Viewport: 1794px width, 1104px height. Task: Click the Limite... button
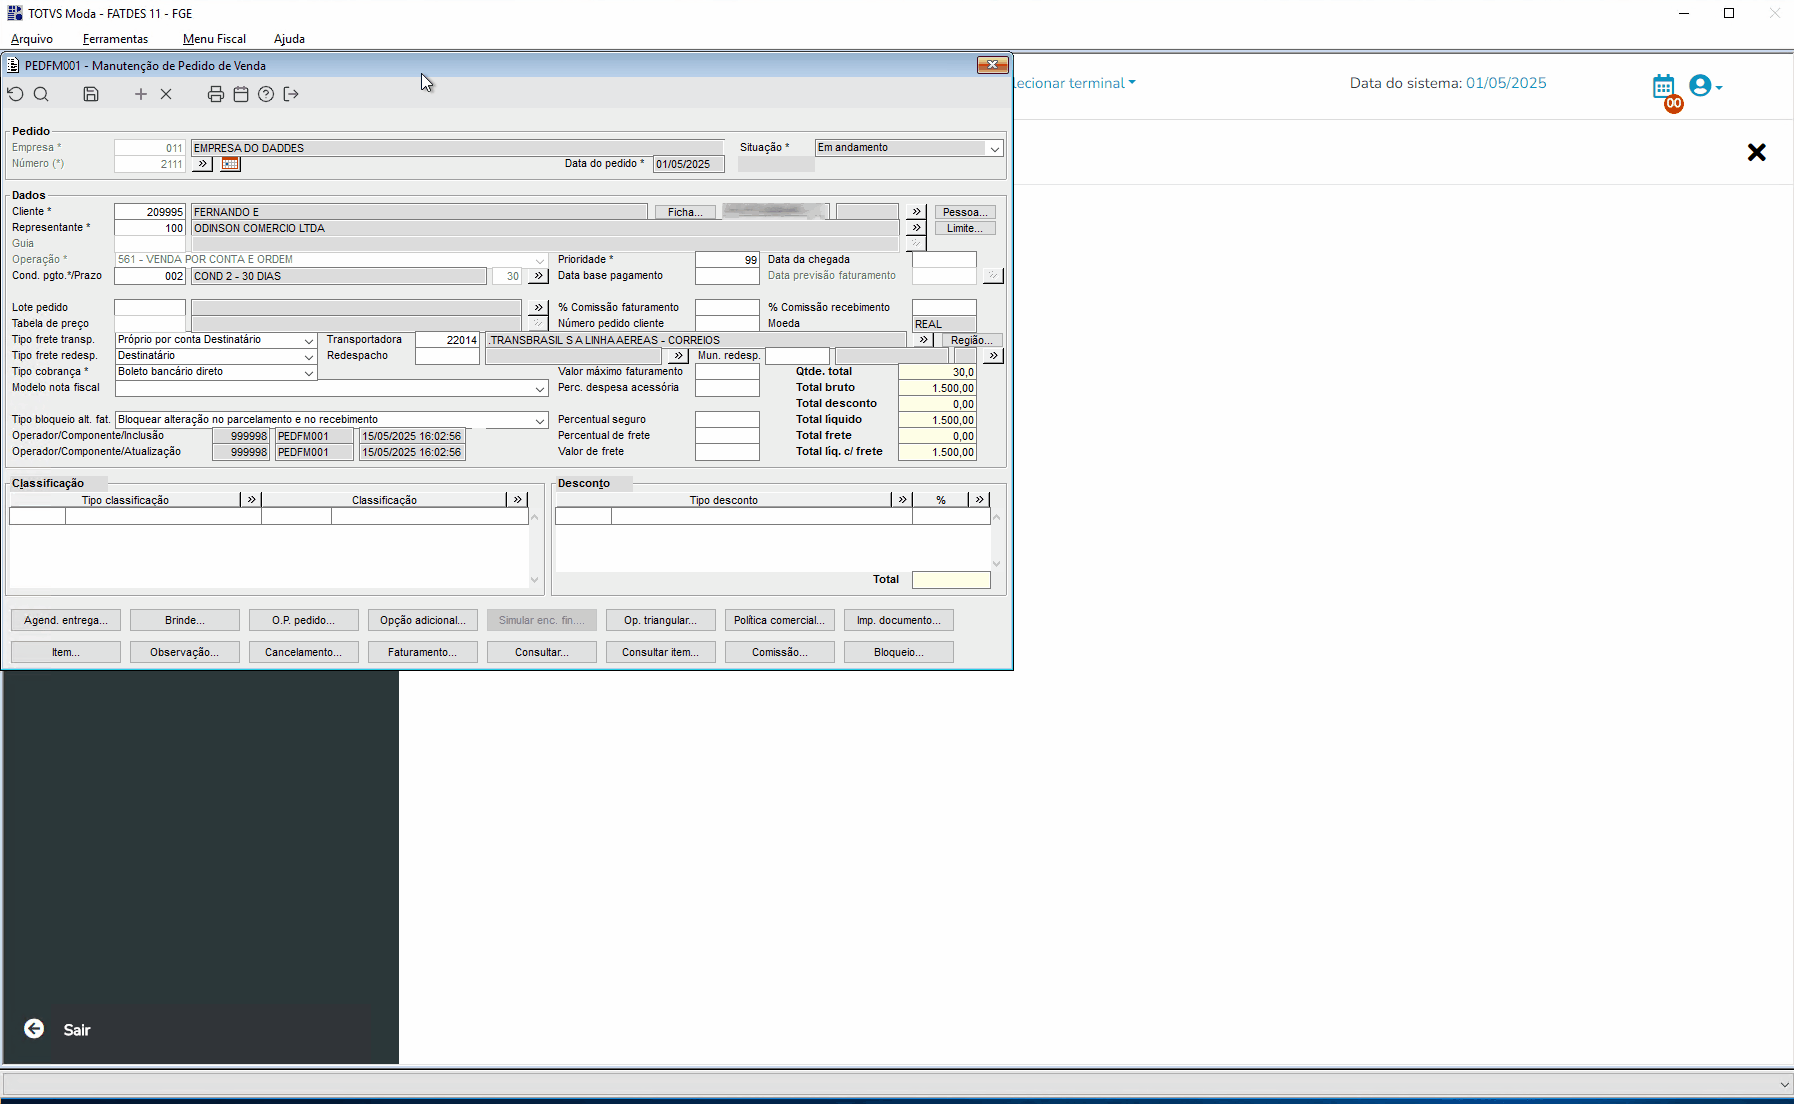pos(965,228)
